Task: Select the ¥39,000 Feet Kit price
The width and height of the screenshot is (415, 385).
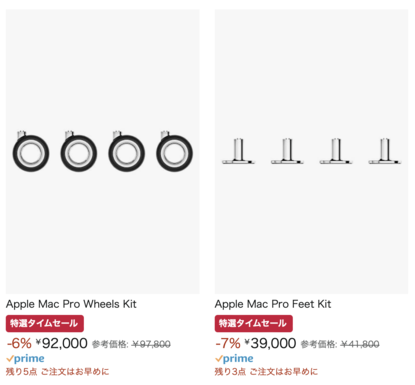Action: point(270,343)
